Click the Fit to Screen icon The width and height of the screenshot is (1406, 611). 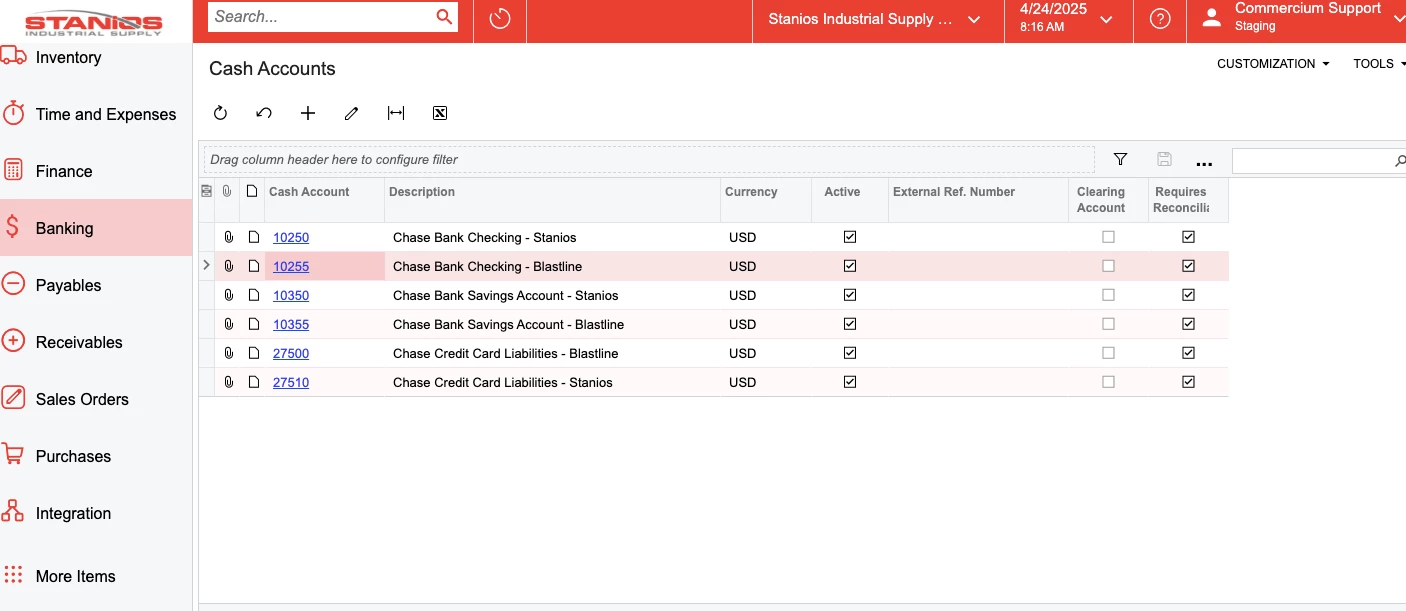pos(396,113)
